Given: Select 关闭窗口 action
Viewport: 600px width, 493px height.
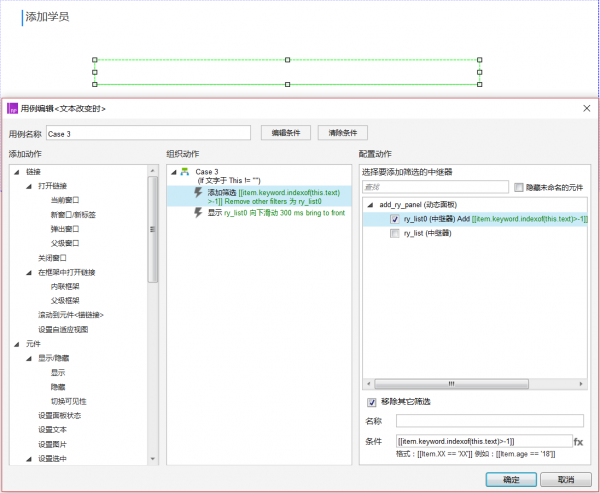Looking at the screenshot, I should [52, 258].
